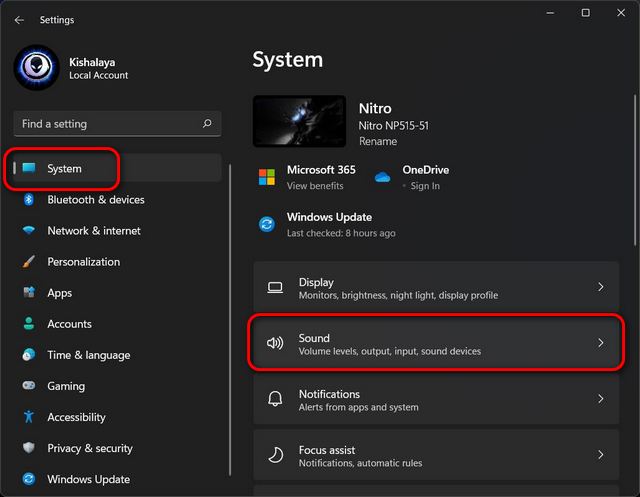This screenshot has height=497, width=640.
Task: Select System in the sidebar
Action: pyautogui.click(x=65, y=169)
